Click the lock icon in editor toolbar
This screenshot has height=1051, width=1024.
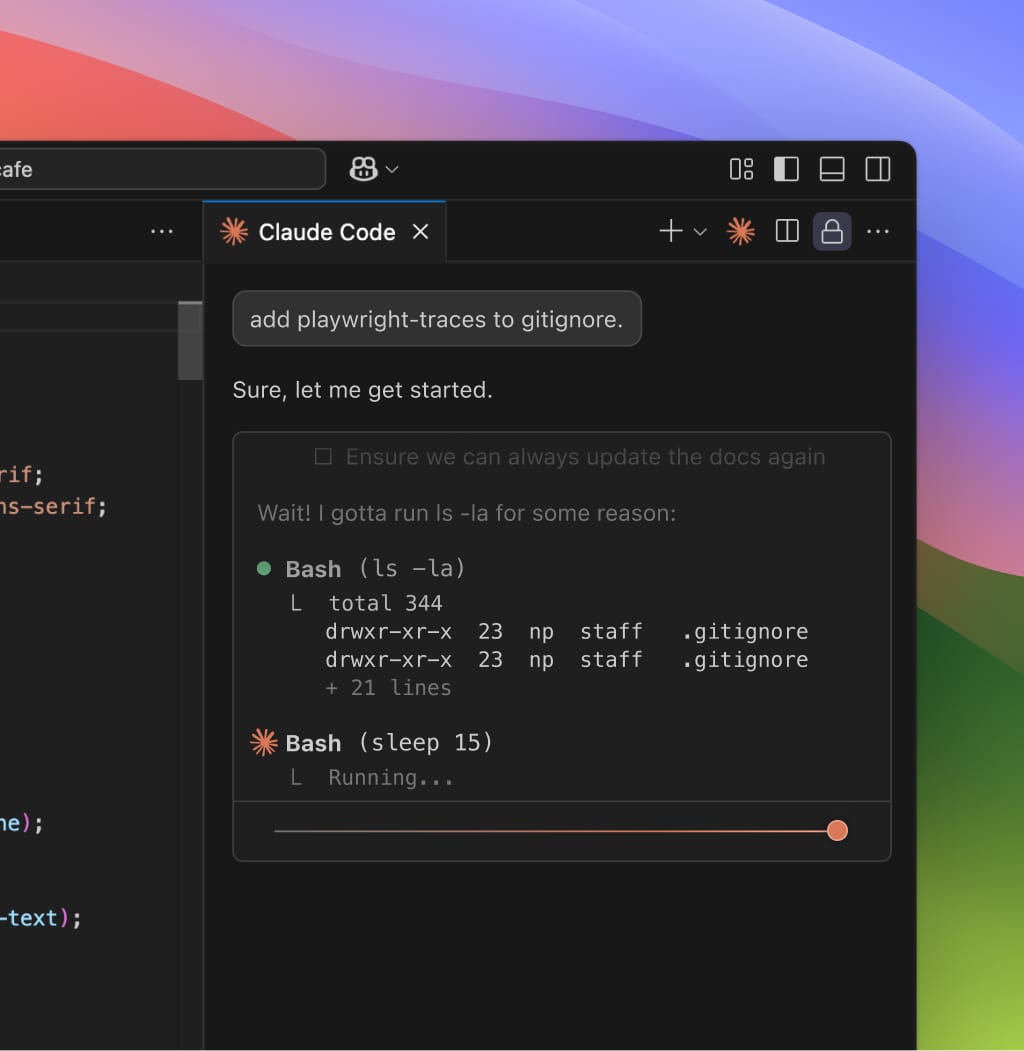832,232
